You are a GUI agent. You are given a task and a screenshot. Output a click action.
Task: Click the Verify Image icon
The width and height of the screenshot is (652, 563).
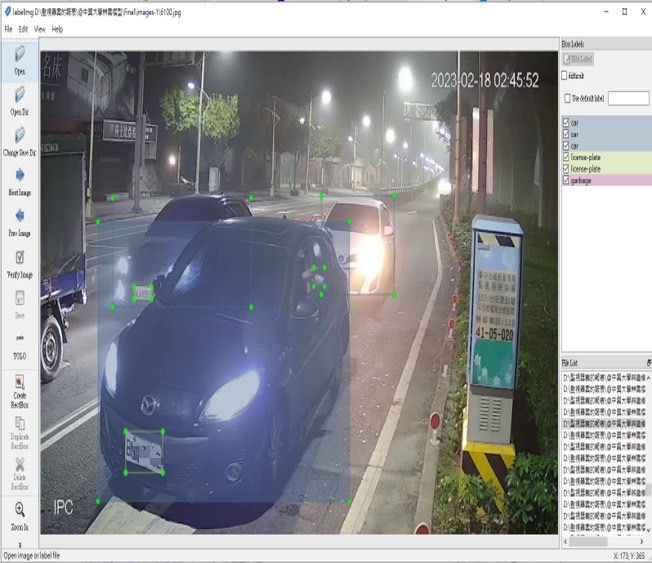tap(20, 259)
